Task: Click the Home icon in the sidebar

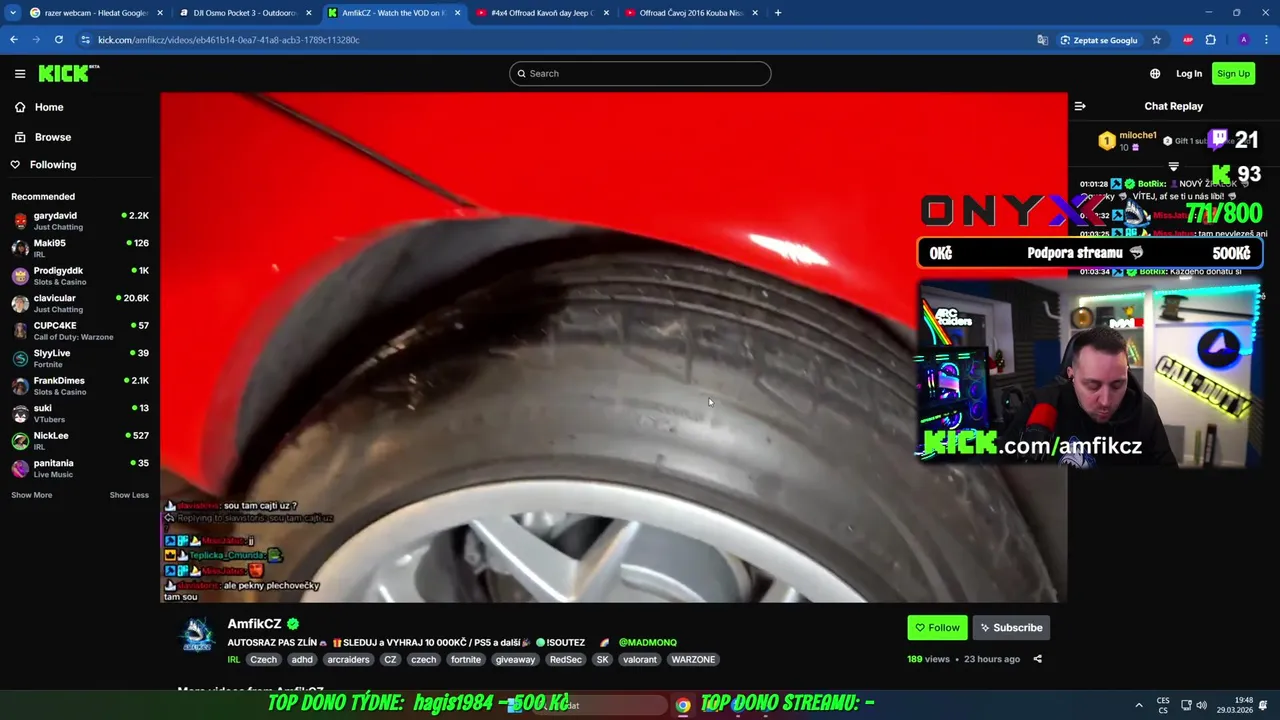Action: (x=20, y=107)
